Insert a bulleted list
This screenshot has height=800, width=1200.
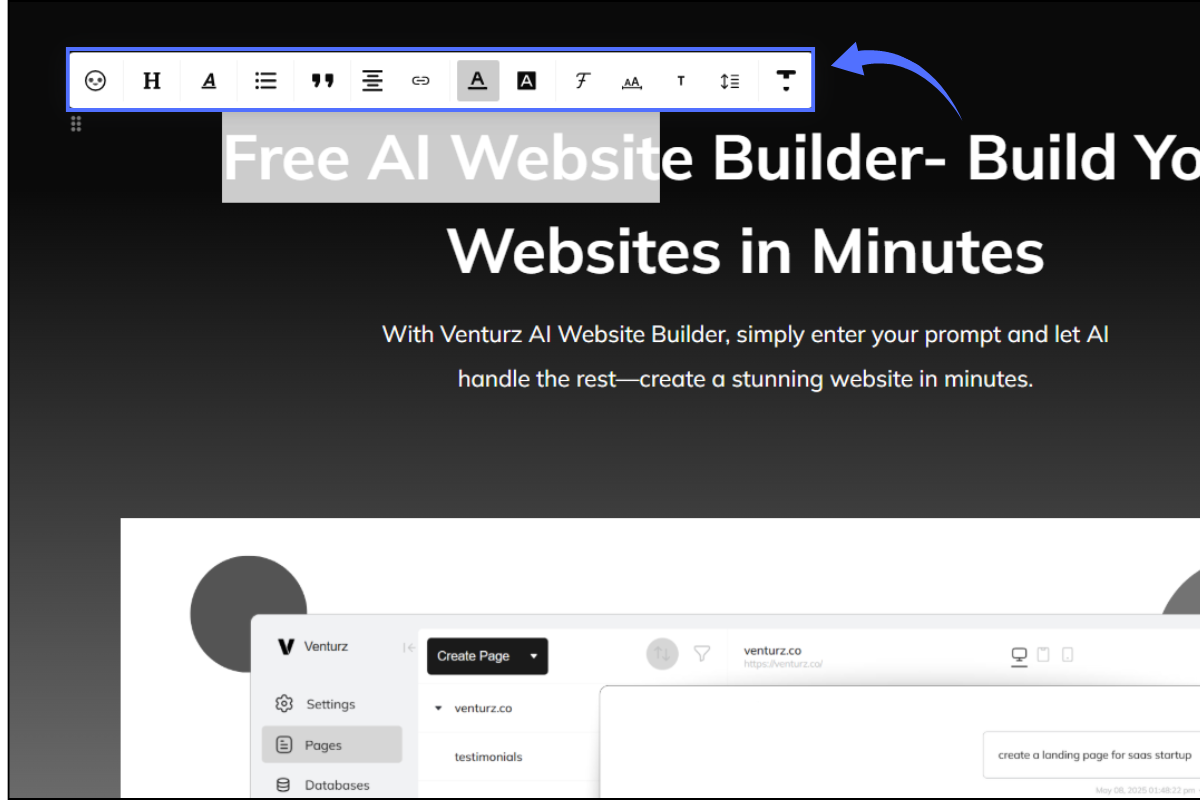265,81
